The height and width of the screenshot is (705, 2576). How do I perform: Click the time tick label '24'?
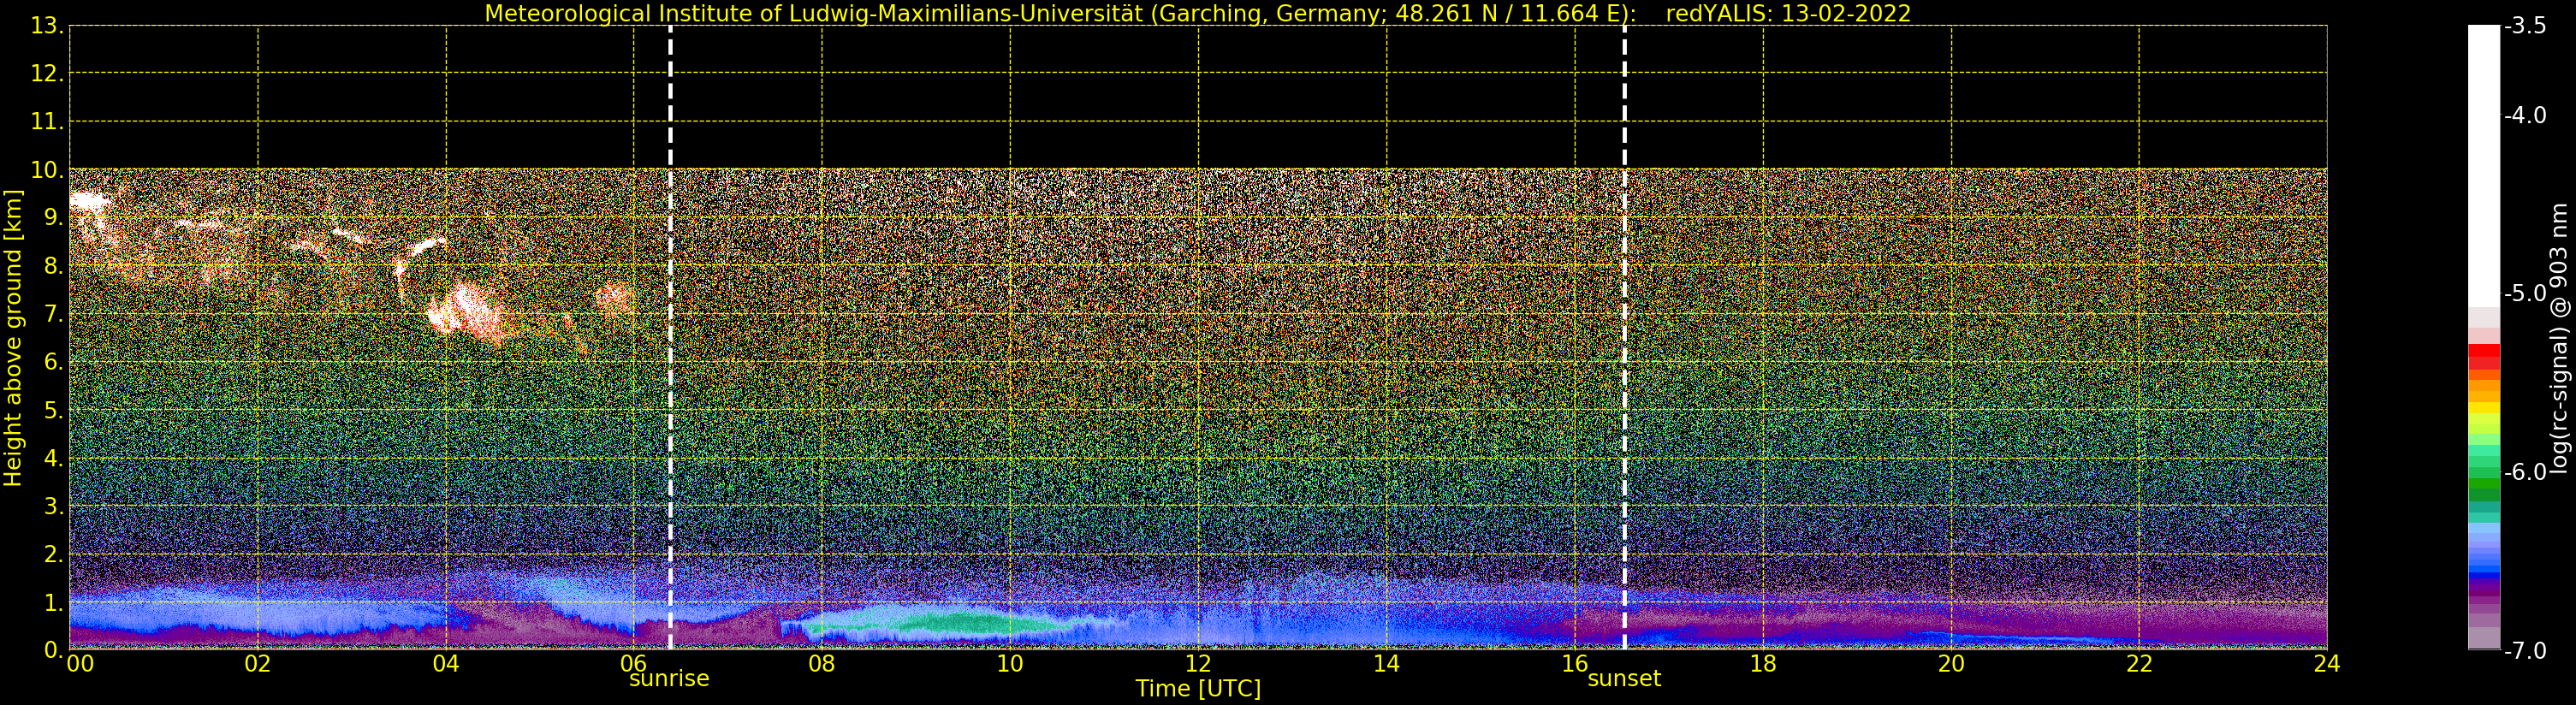click(x=2327, y=664)
